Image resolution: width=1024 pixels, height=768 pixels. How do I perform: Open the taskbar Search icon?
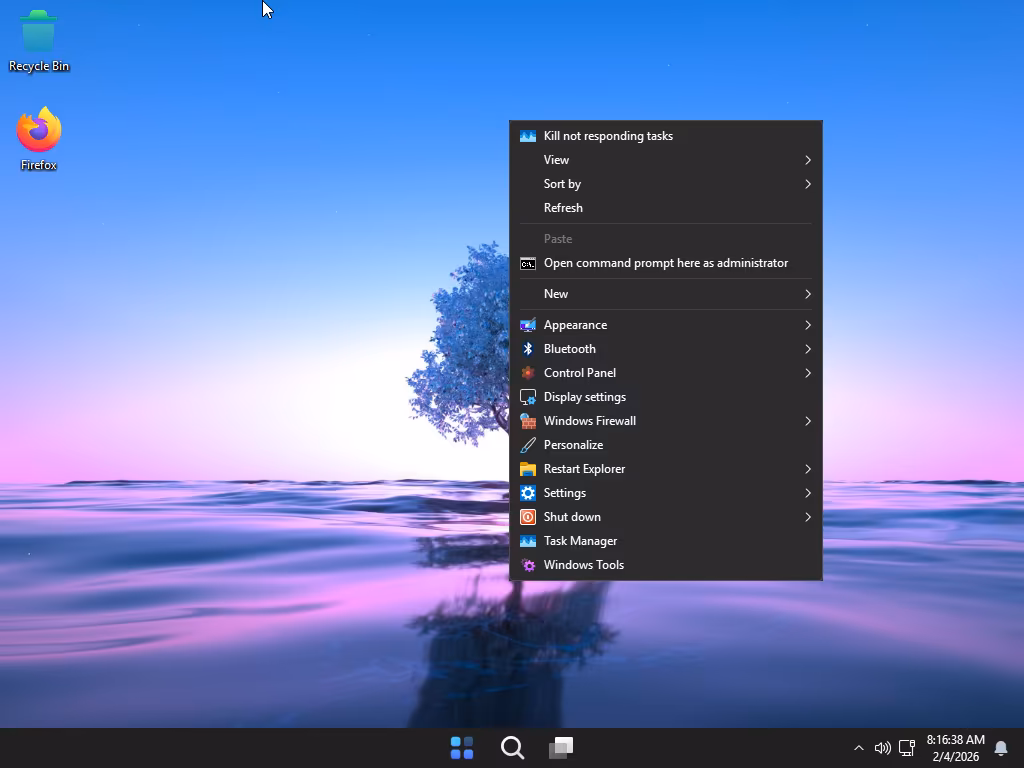point(512,748)
